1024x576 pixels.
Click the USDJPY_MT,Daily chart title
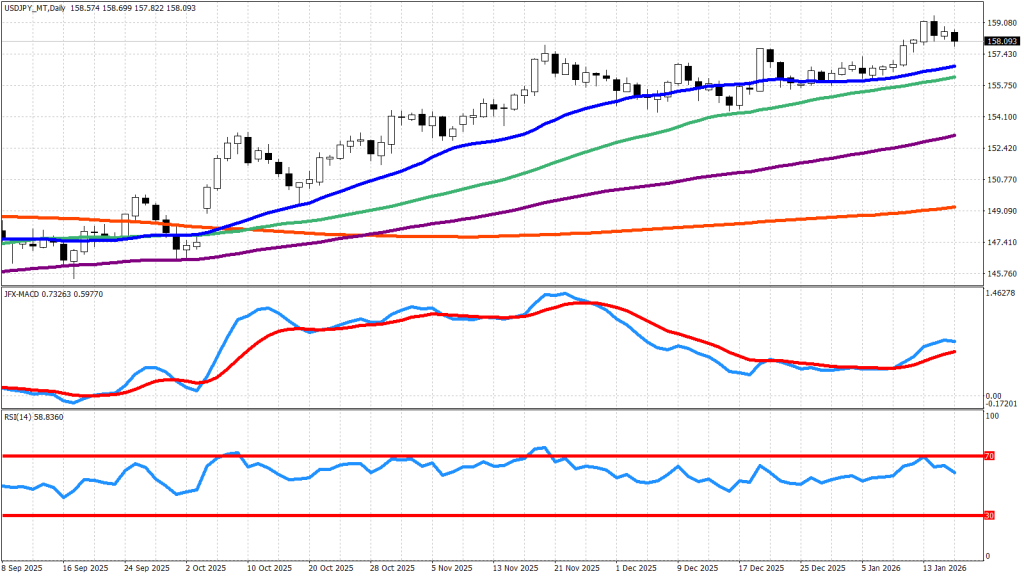coord(36,6)
